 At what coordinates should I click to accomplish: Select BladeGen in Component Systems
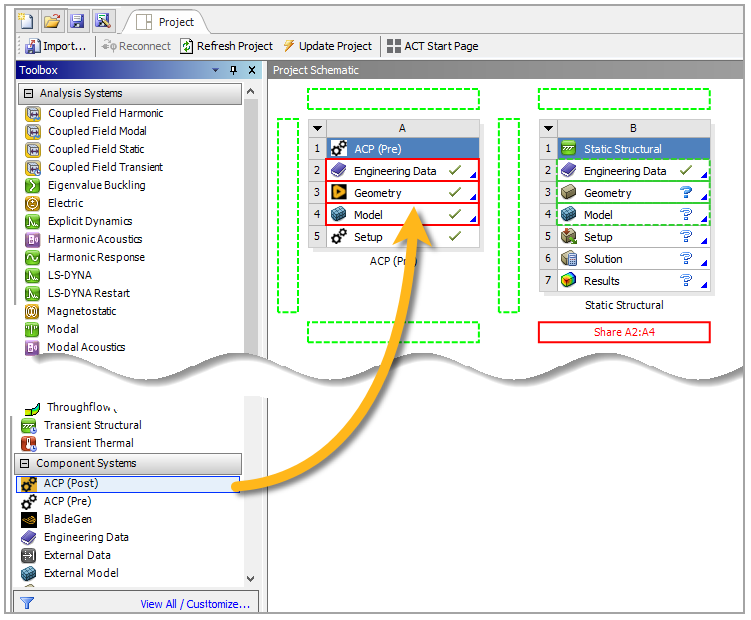click(67, 519)
